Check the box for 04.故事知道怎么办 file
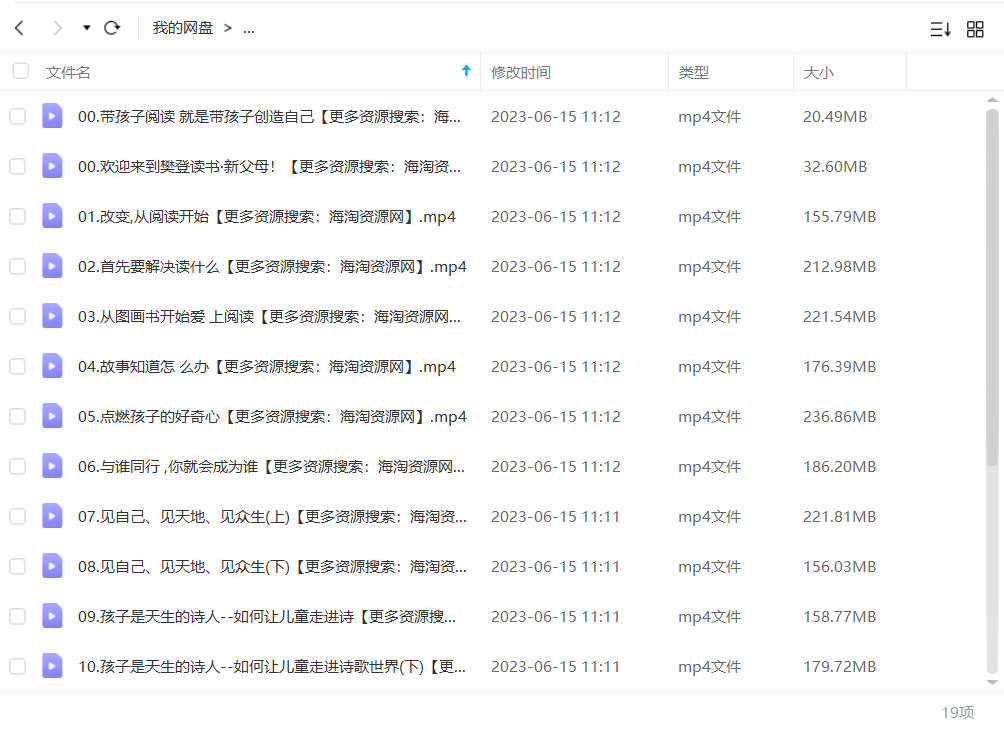This screenshot has height=732, width=1004. 17,366
